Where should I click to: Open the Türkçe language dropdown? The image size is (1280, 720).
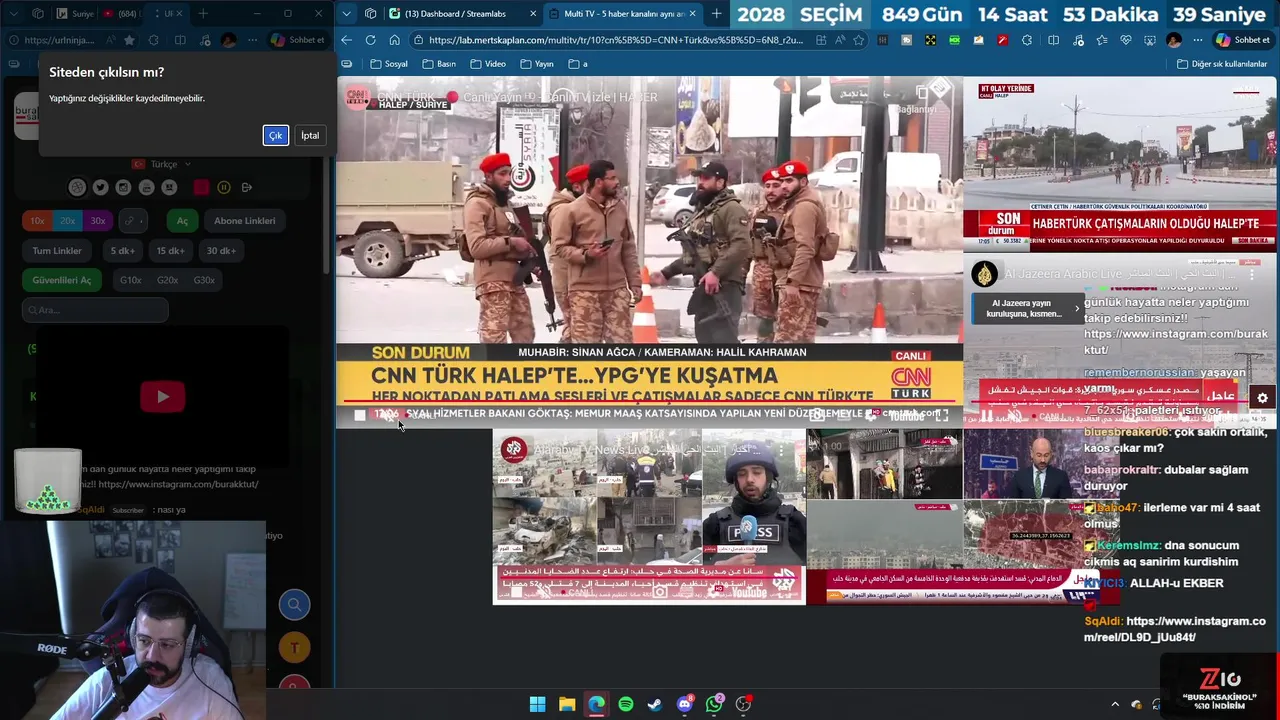tap(163, 164)
